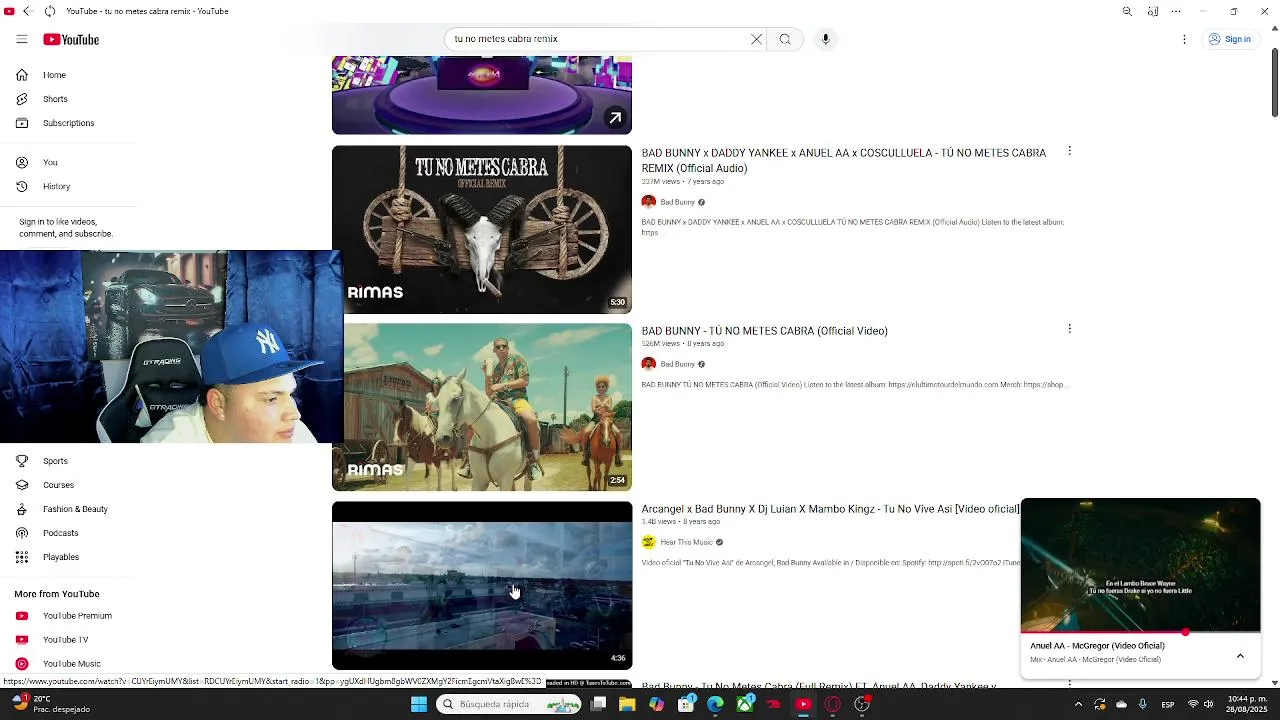This screenshot has width=1280, height=720.
Task: Open Podcasts in the sidebar
Action: (60, 533)
